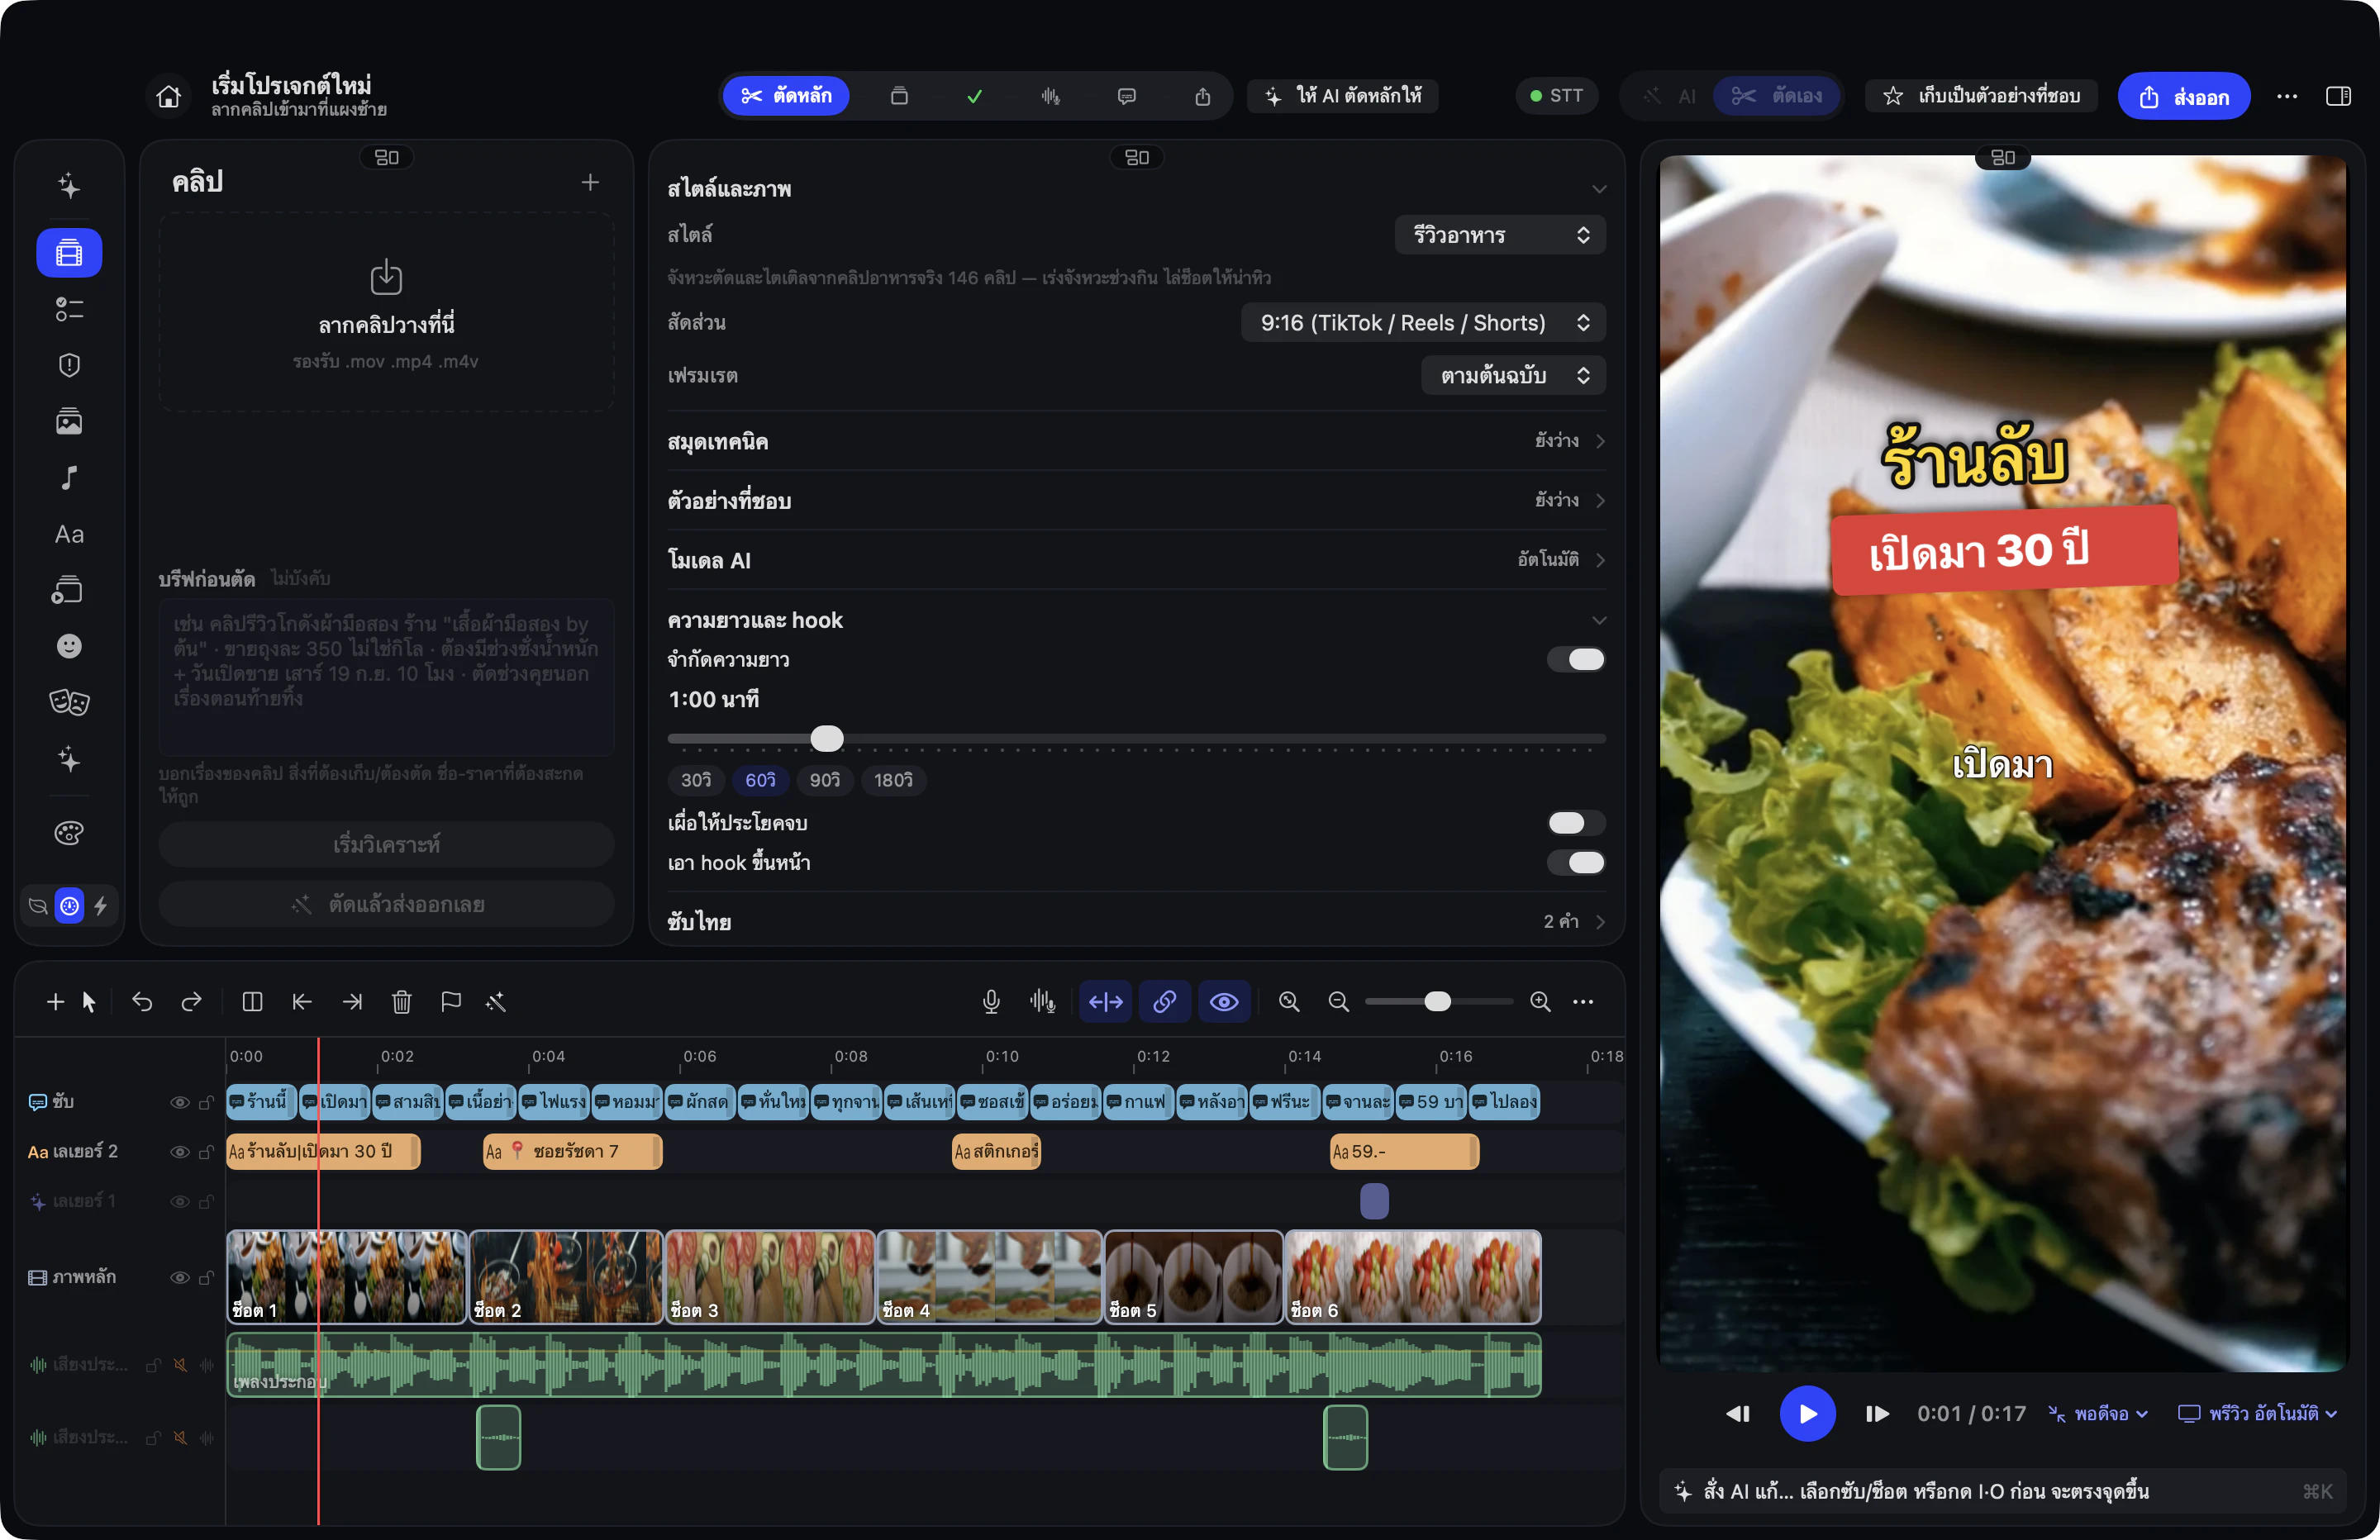Viewport: 2380px width, 1540px height.
Task: Click the undo arrow in timeline toolbar
Action: click(x=142, y=1002)
